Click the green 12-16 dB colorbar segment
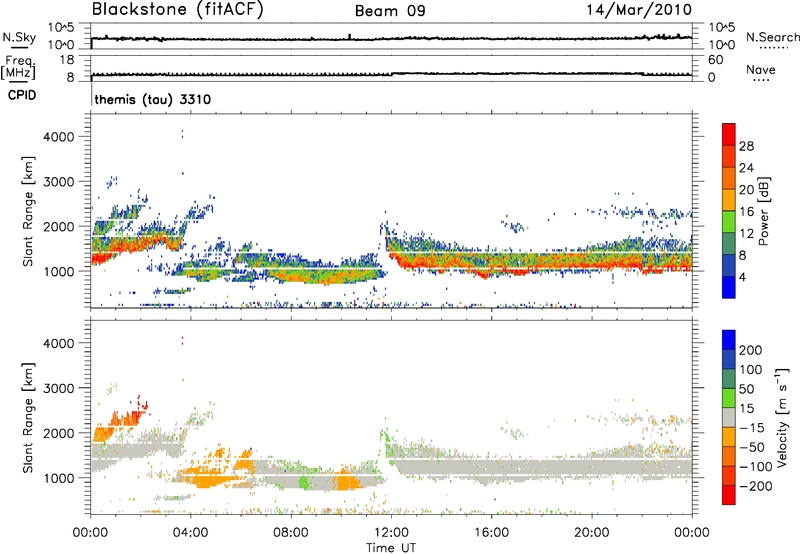 click(x=729, y=222)
